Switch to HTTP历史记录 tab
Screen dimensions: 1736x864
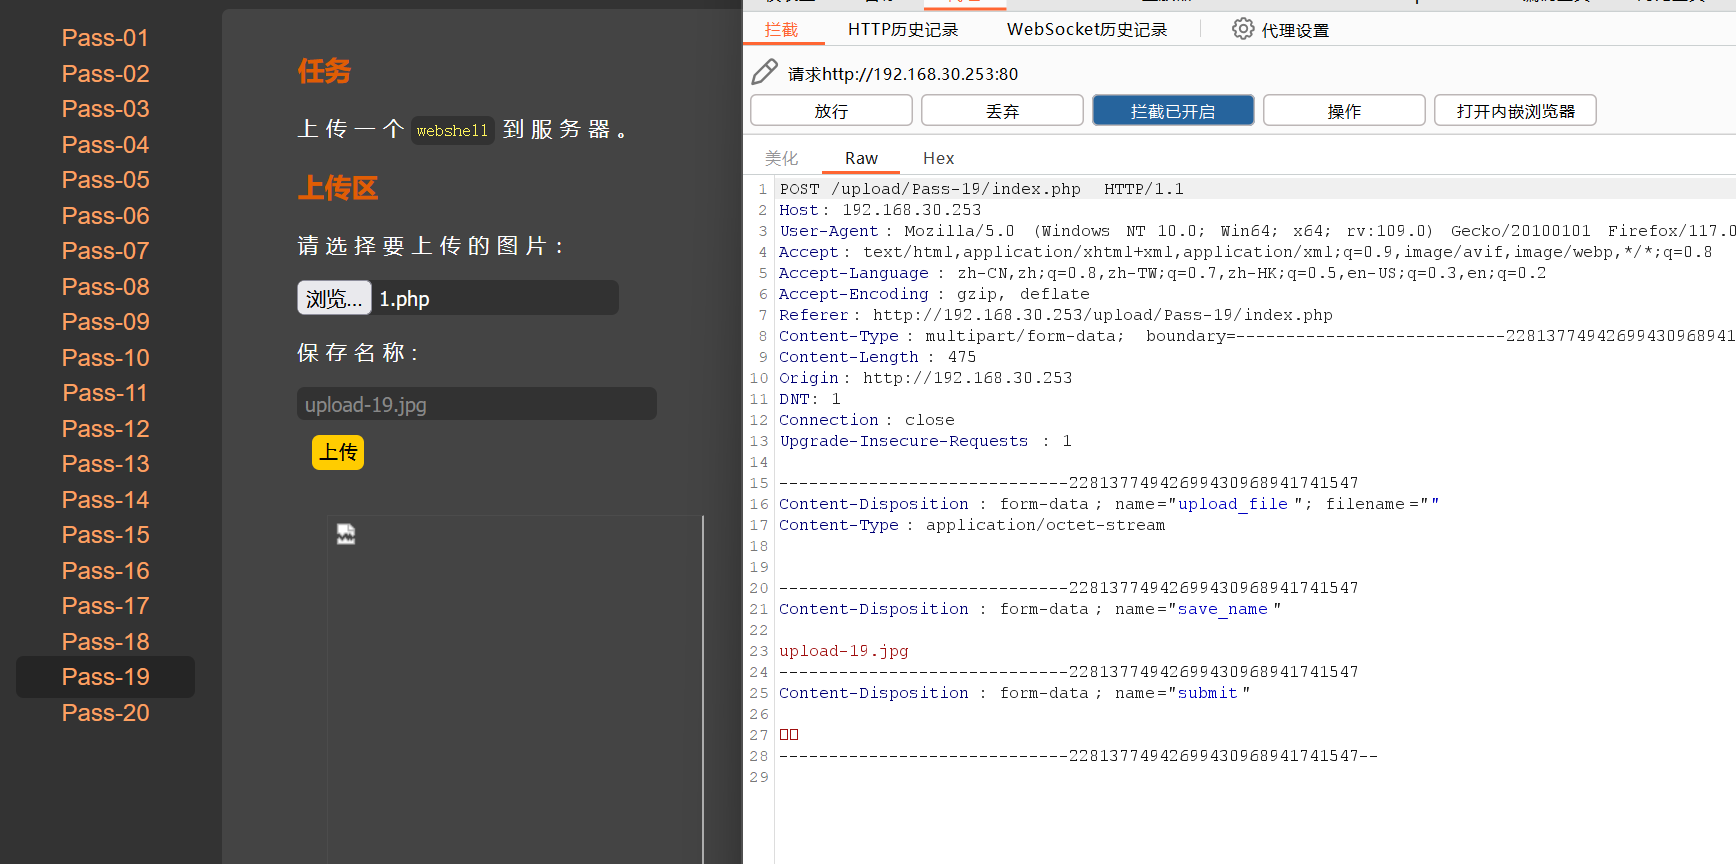pos(903,30)
